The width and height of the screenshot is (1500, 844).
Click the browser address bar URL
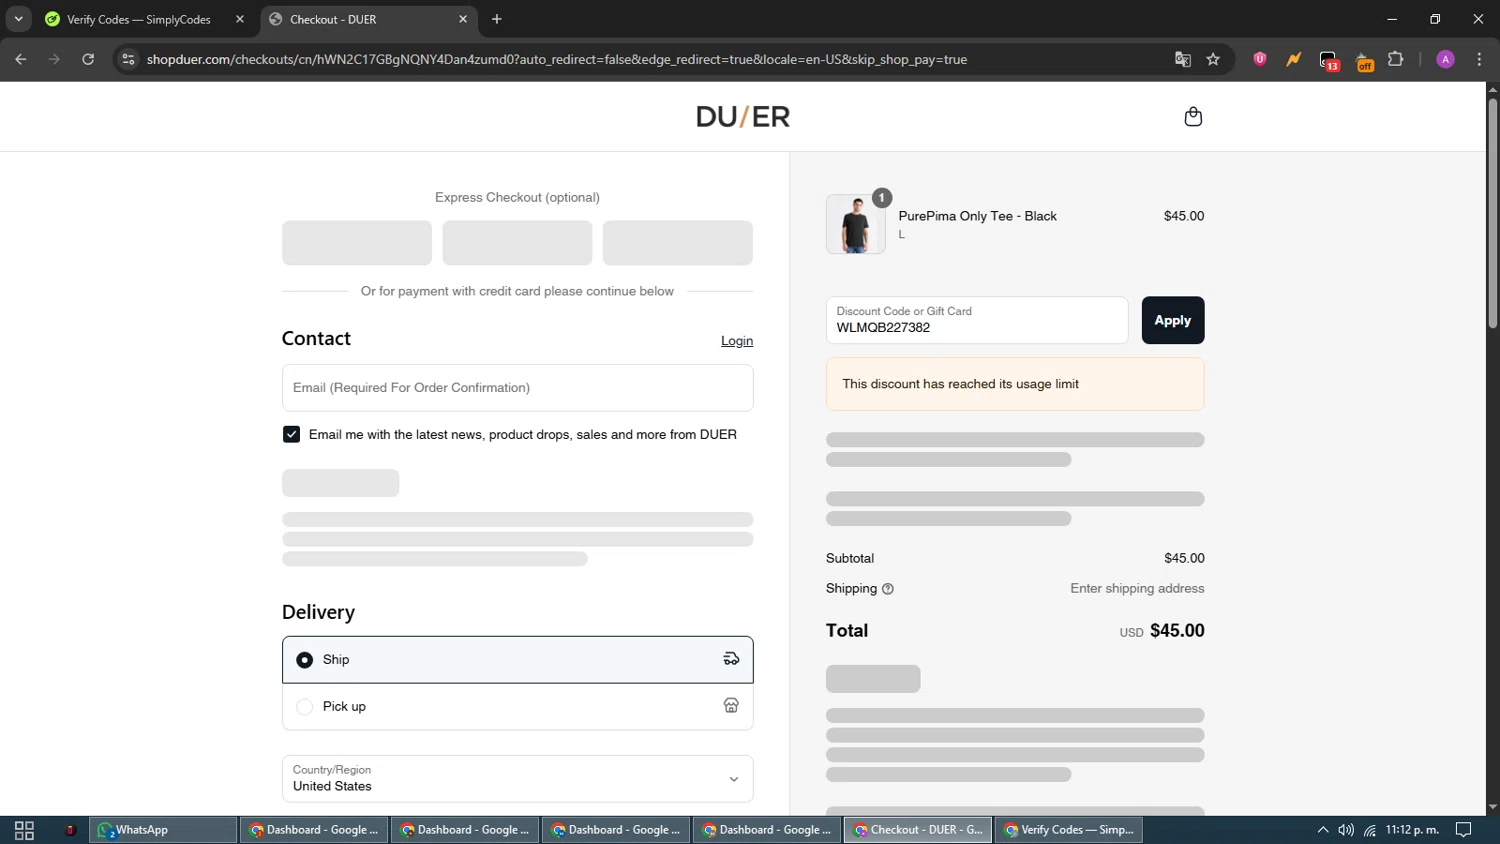(x=557, y=59)
